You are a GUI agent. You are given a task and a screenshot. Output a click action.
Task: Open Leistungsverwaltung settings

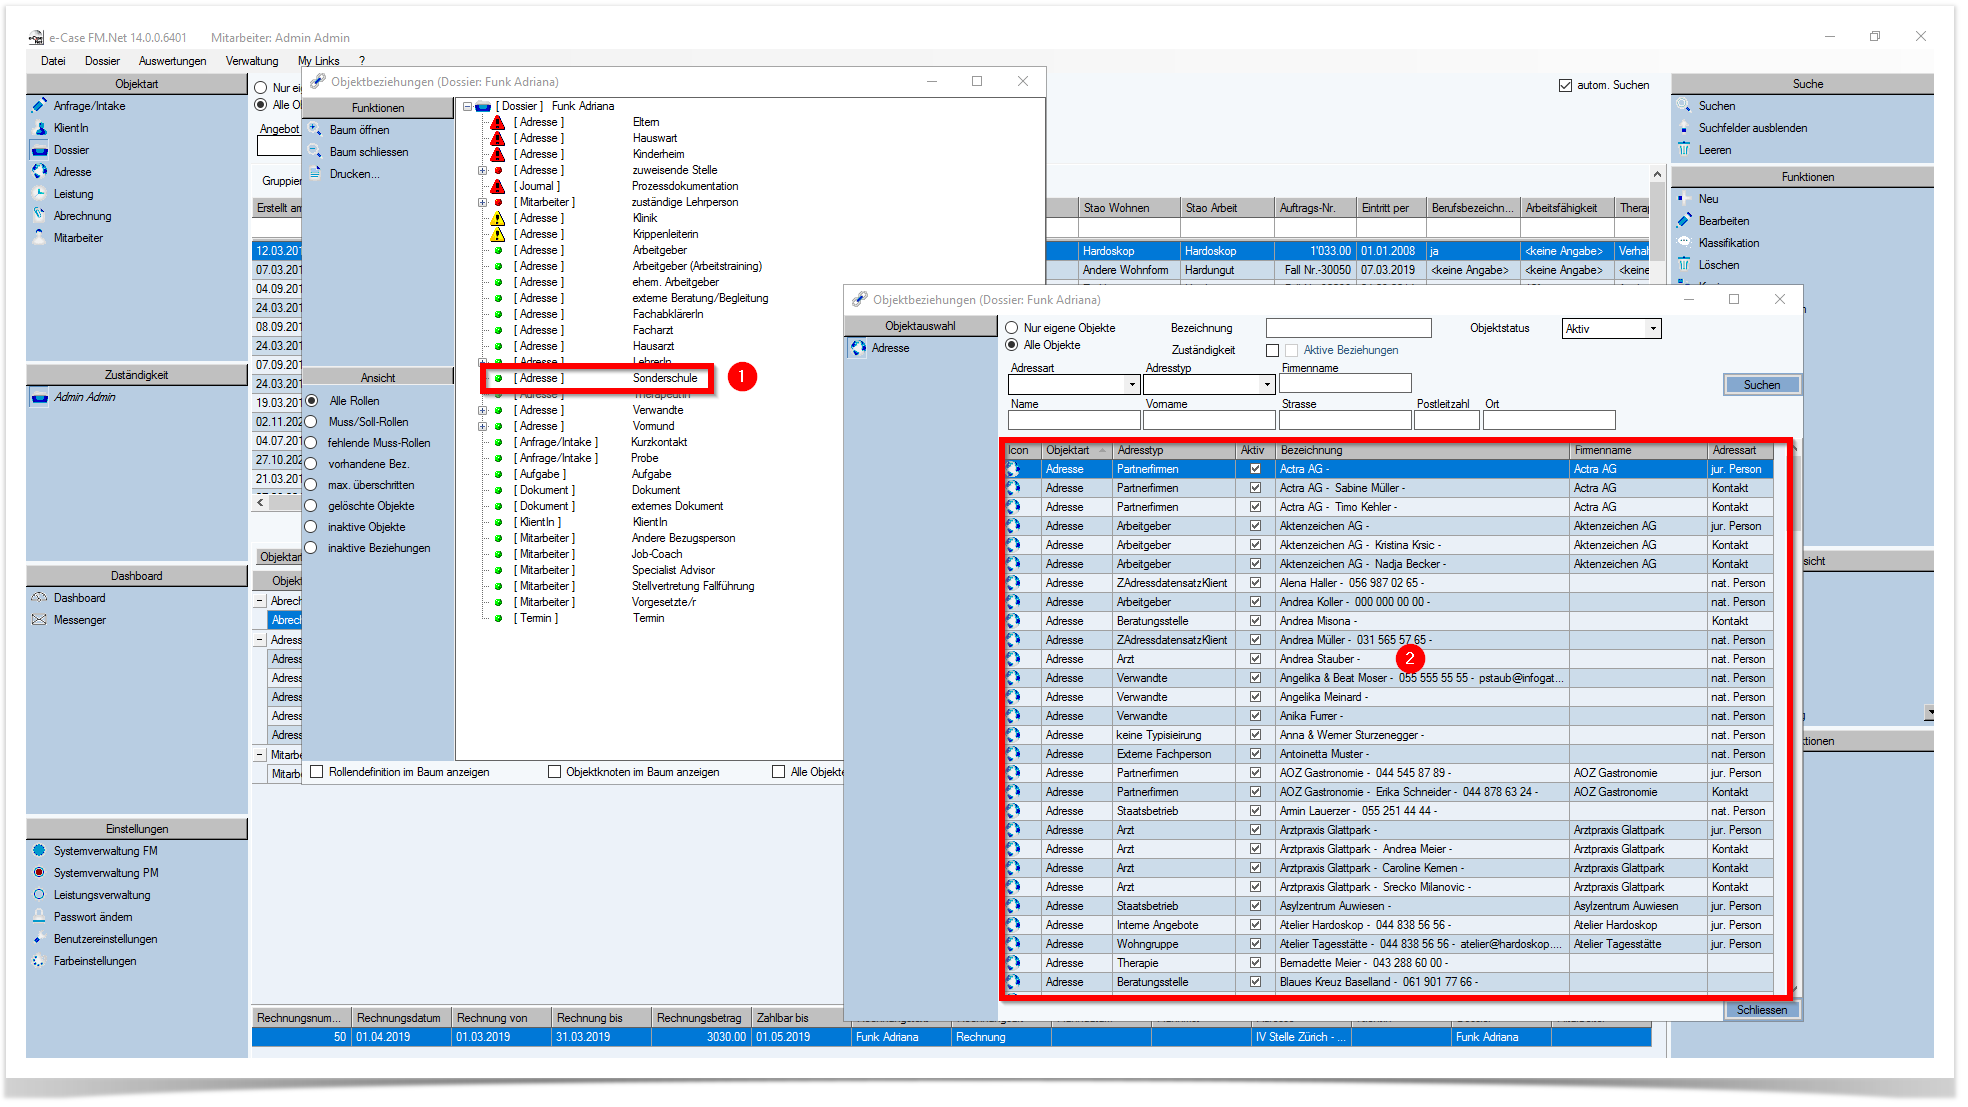(x=101, y=895)
